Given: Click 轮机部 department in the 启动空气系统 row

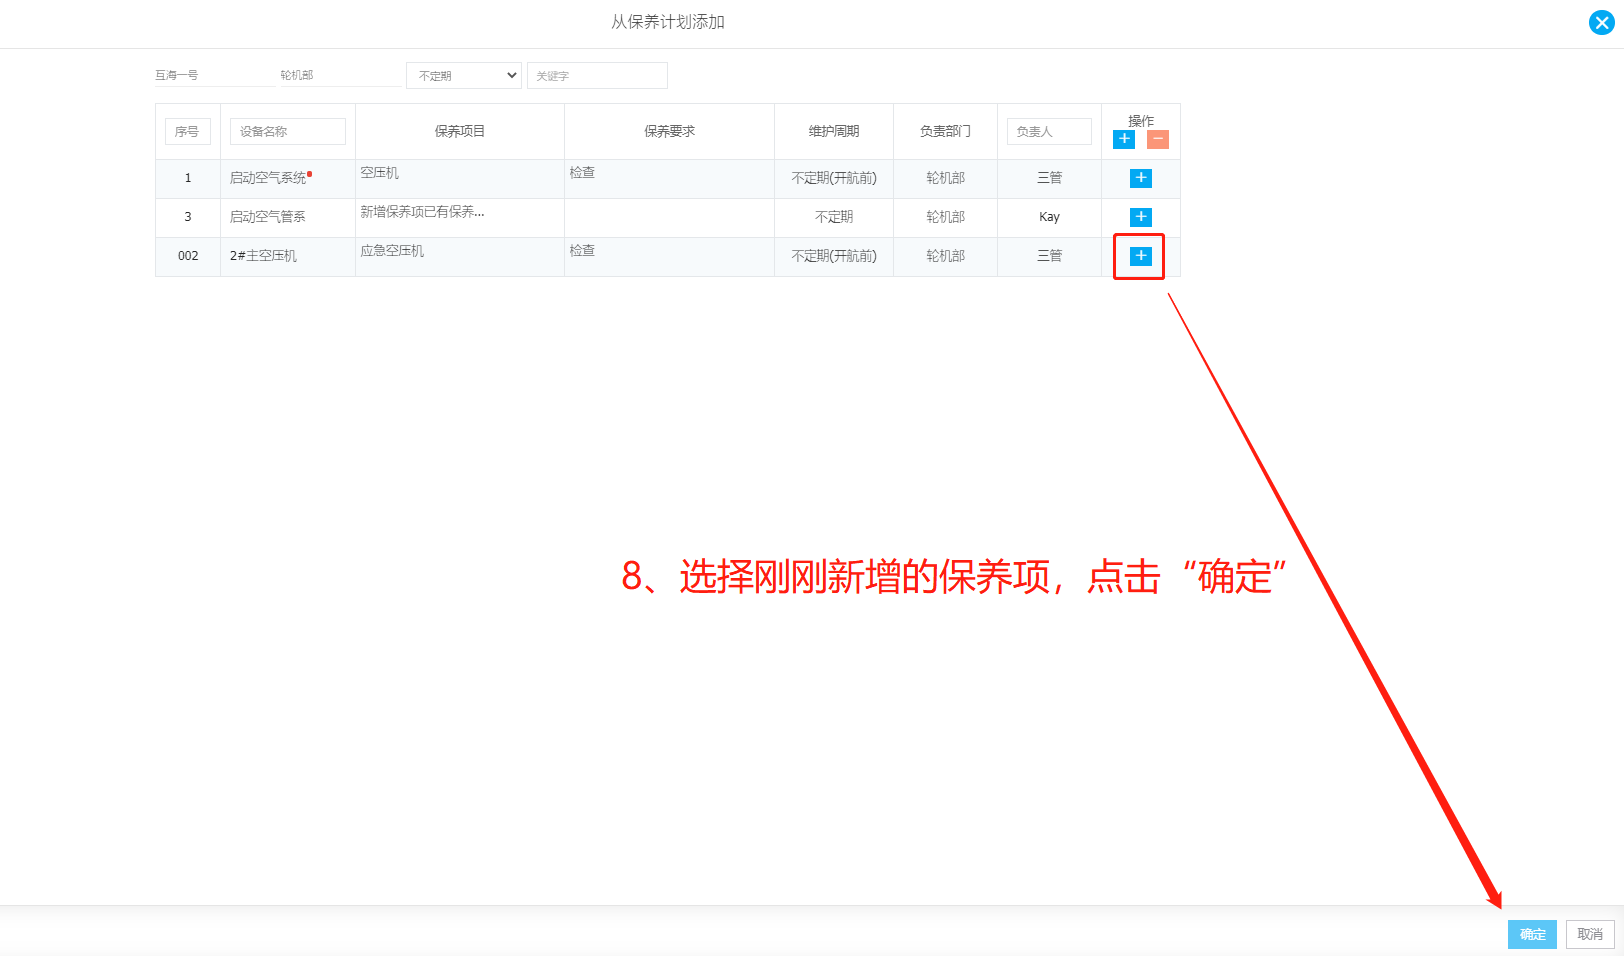Looking at the screenshot, I should coord(945,178).
